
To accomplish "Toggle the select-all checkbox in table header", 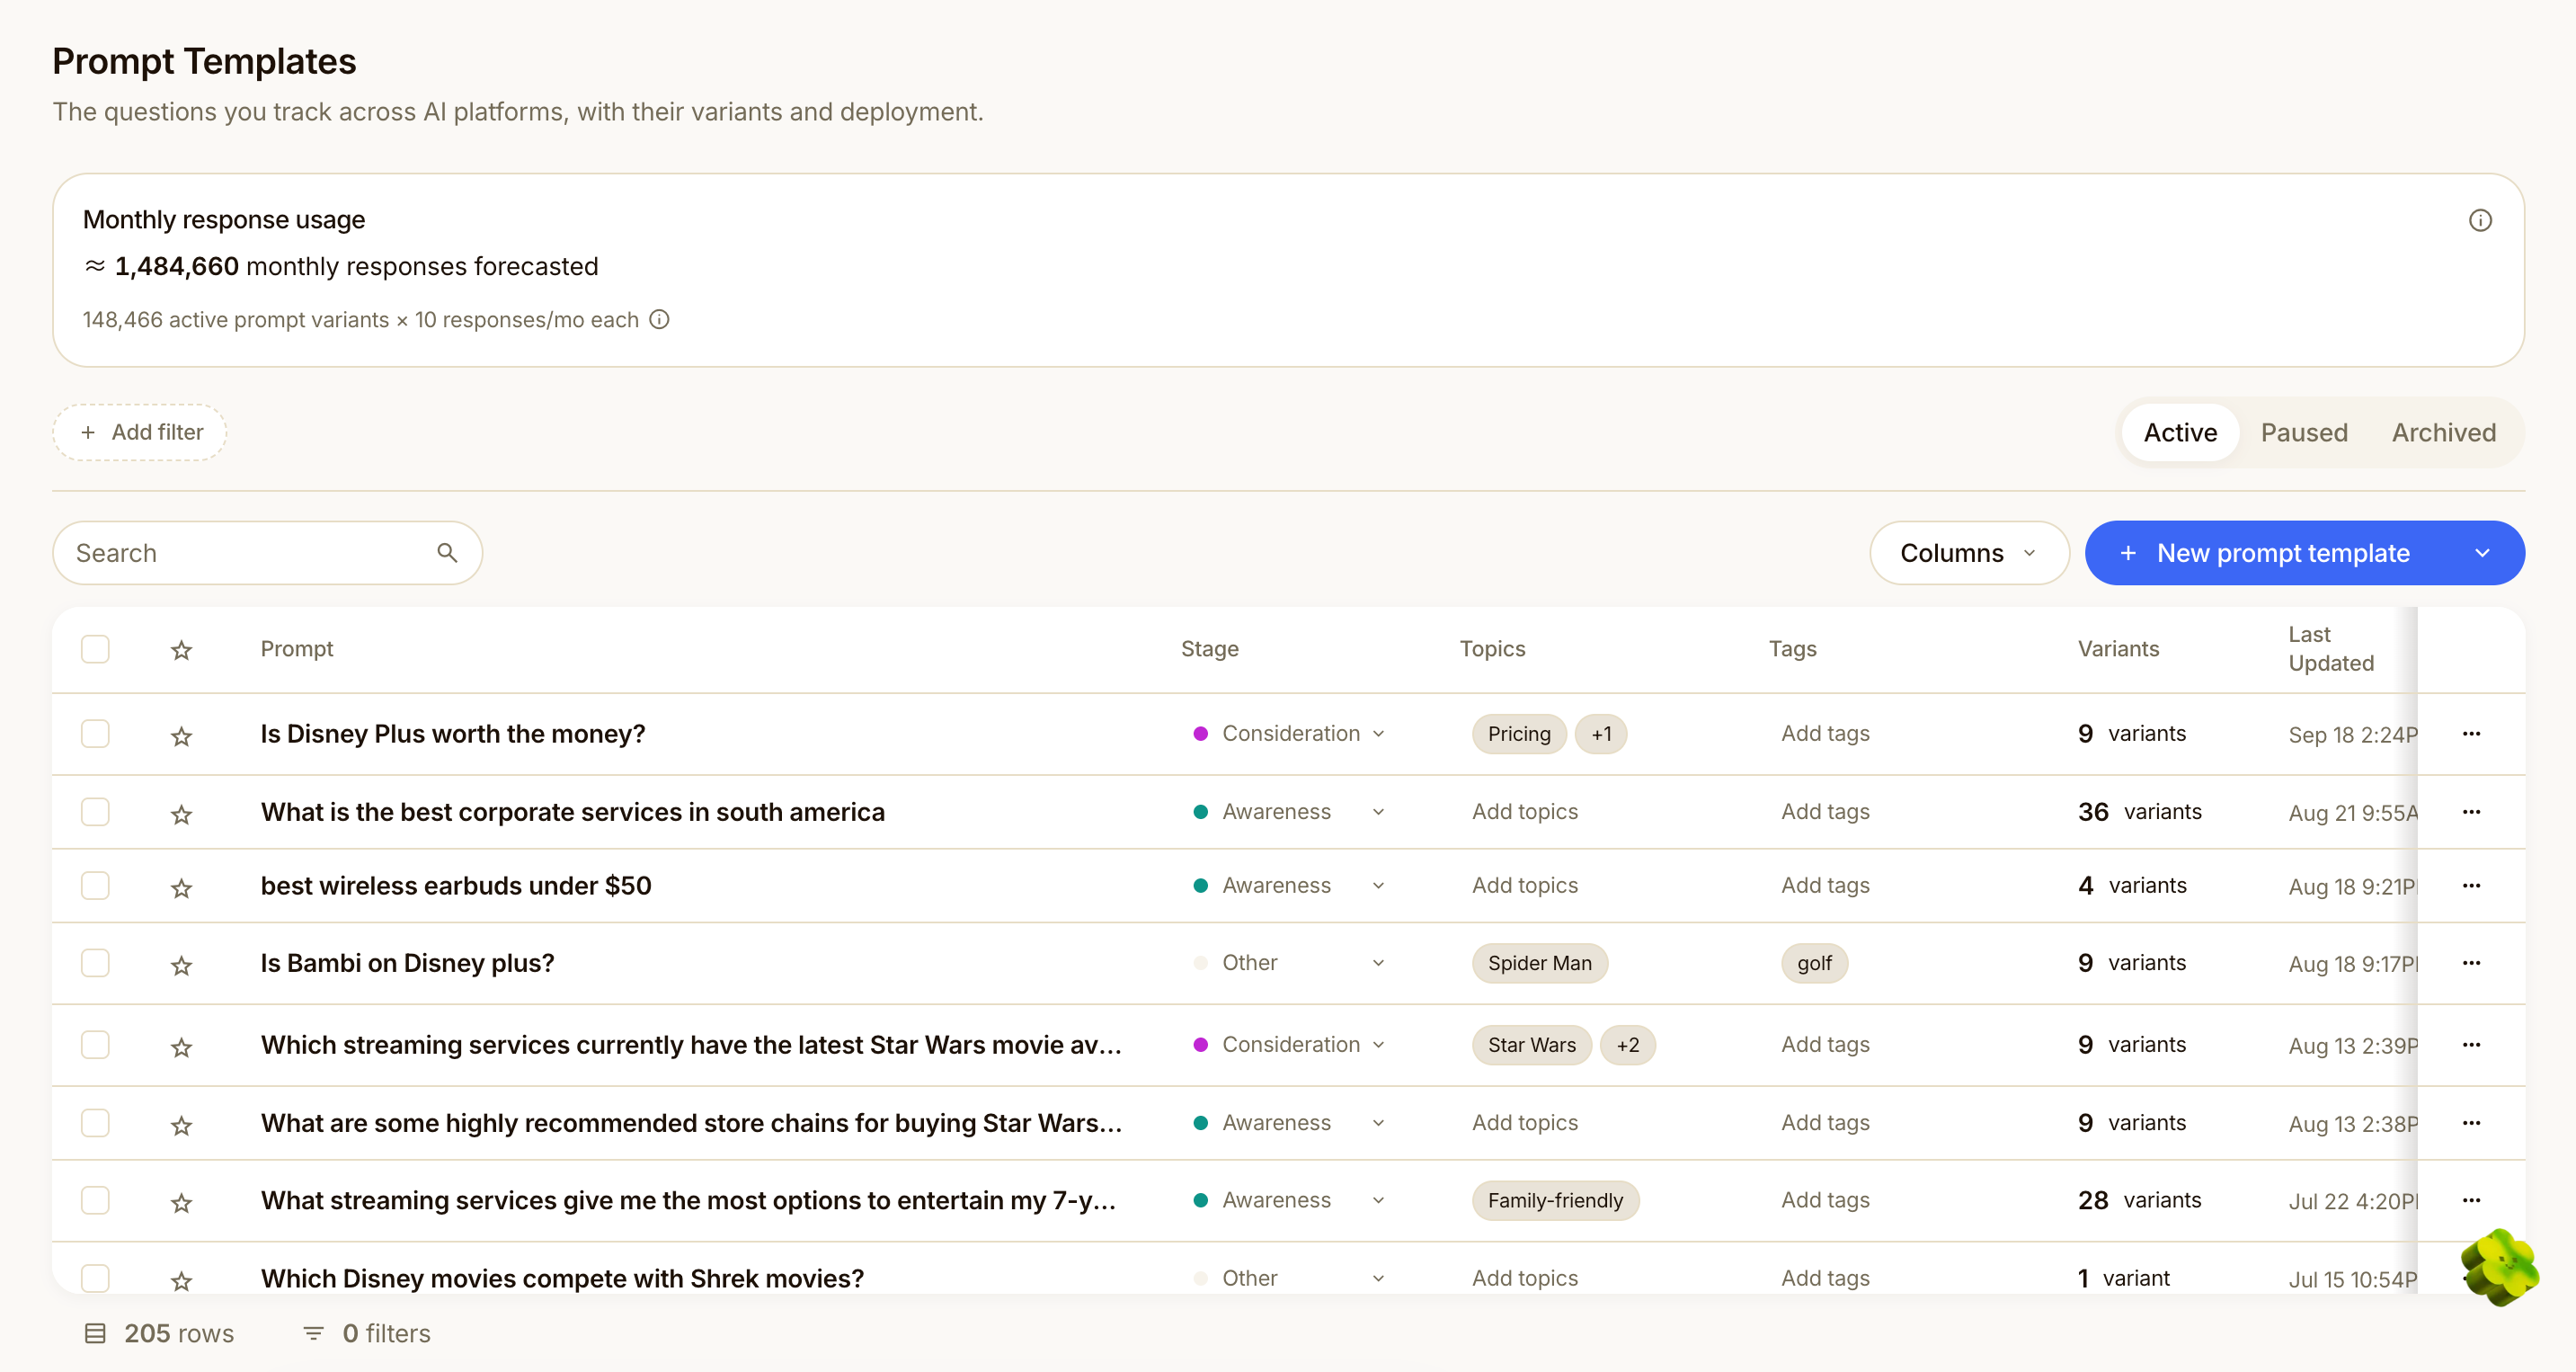I will [x=95, y=649].
